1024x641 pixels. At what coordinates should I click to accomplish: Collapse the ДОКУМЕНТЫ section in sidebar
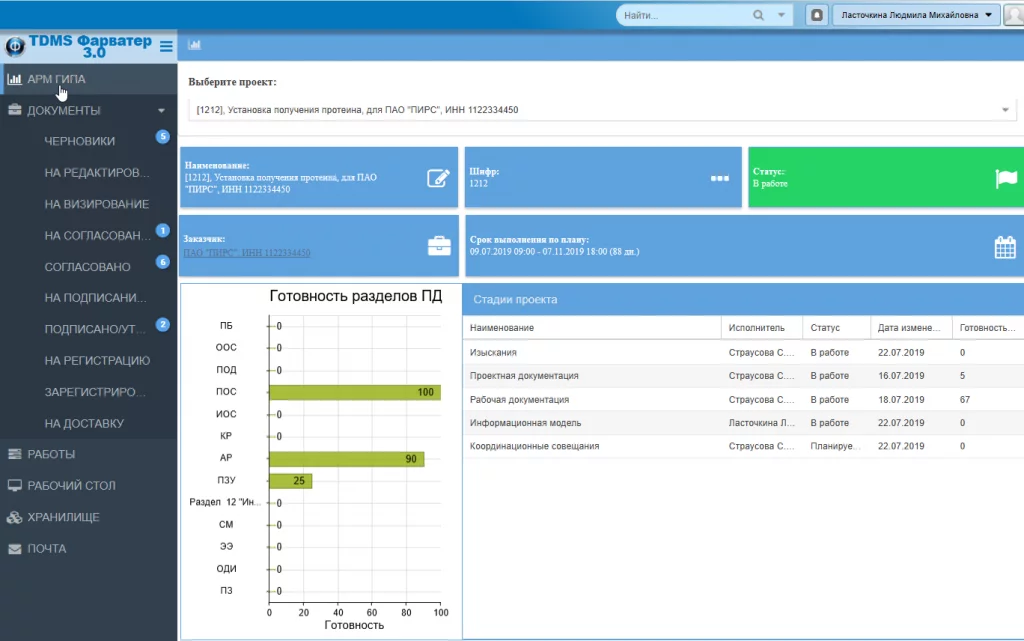coord(161,111)
